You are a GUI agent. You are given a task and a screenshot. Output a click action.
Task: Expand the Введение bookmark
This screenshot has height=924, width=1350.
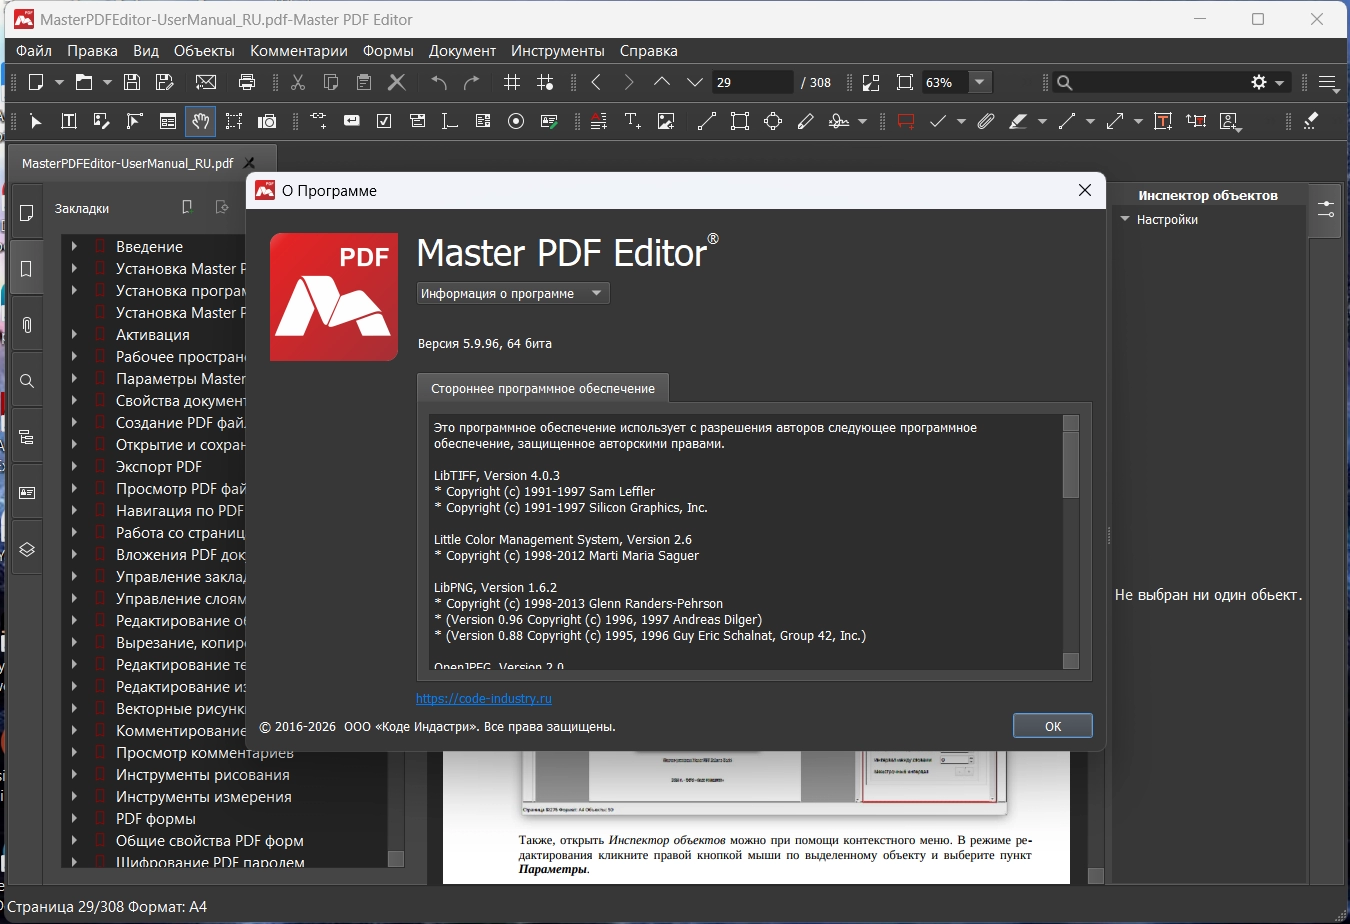[x=74, y=246]
